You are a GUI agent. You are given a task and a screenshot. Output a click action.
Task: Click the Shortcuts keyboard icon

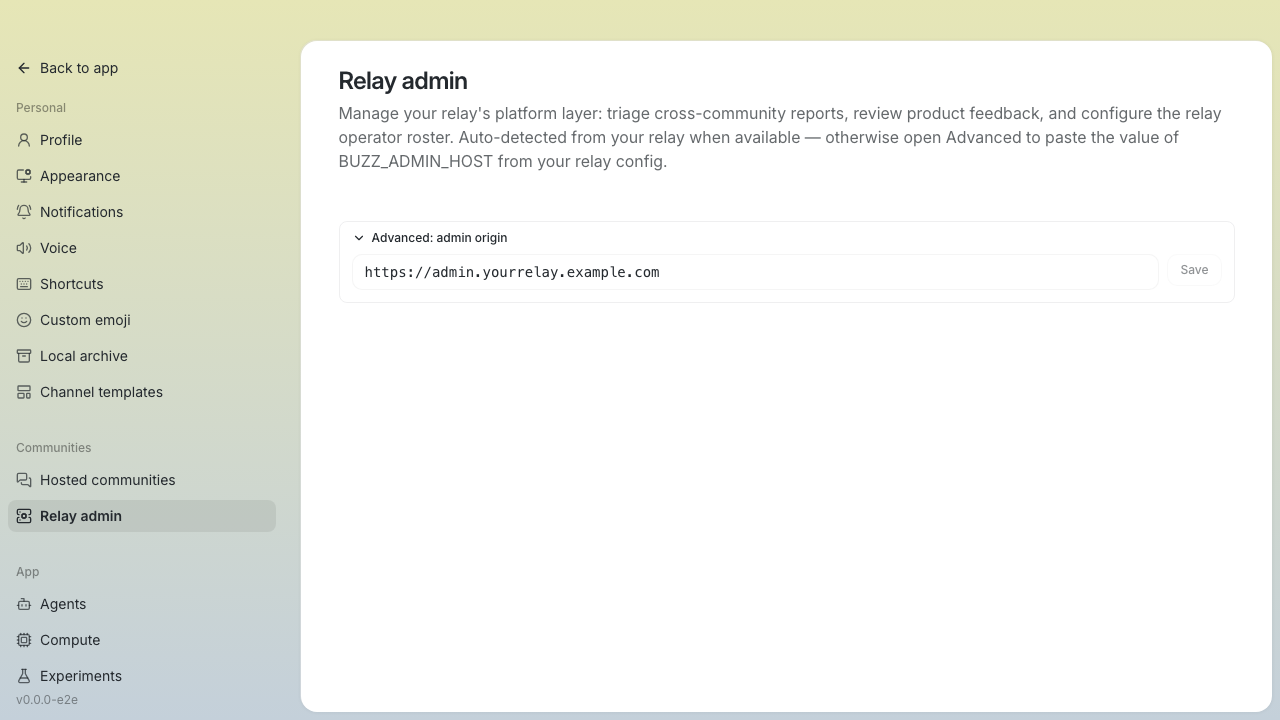click(x=24, y=284)
